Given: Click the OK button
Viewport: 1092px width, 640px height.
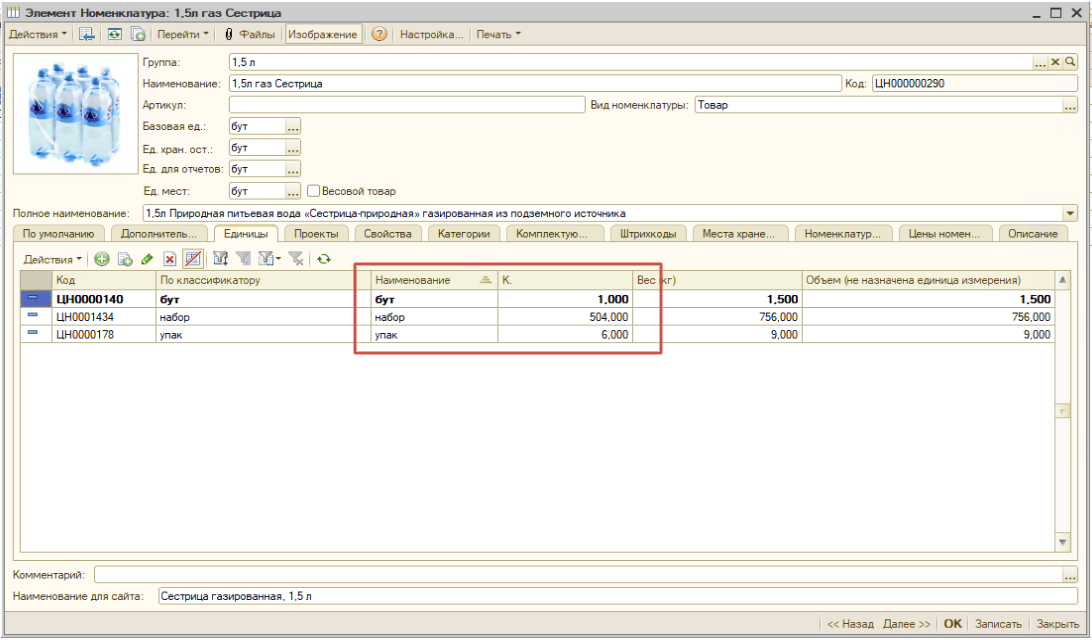Looking at the screenshot, I should tap(952, 624).
